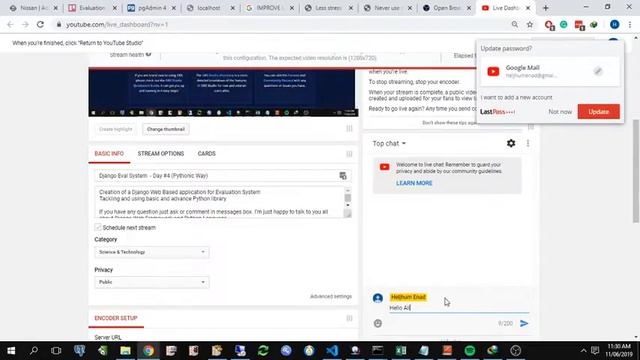
Task: Edit Google Mail entry in LastPass popup
Action: [598, 71]
